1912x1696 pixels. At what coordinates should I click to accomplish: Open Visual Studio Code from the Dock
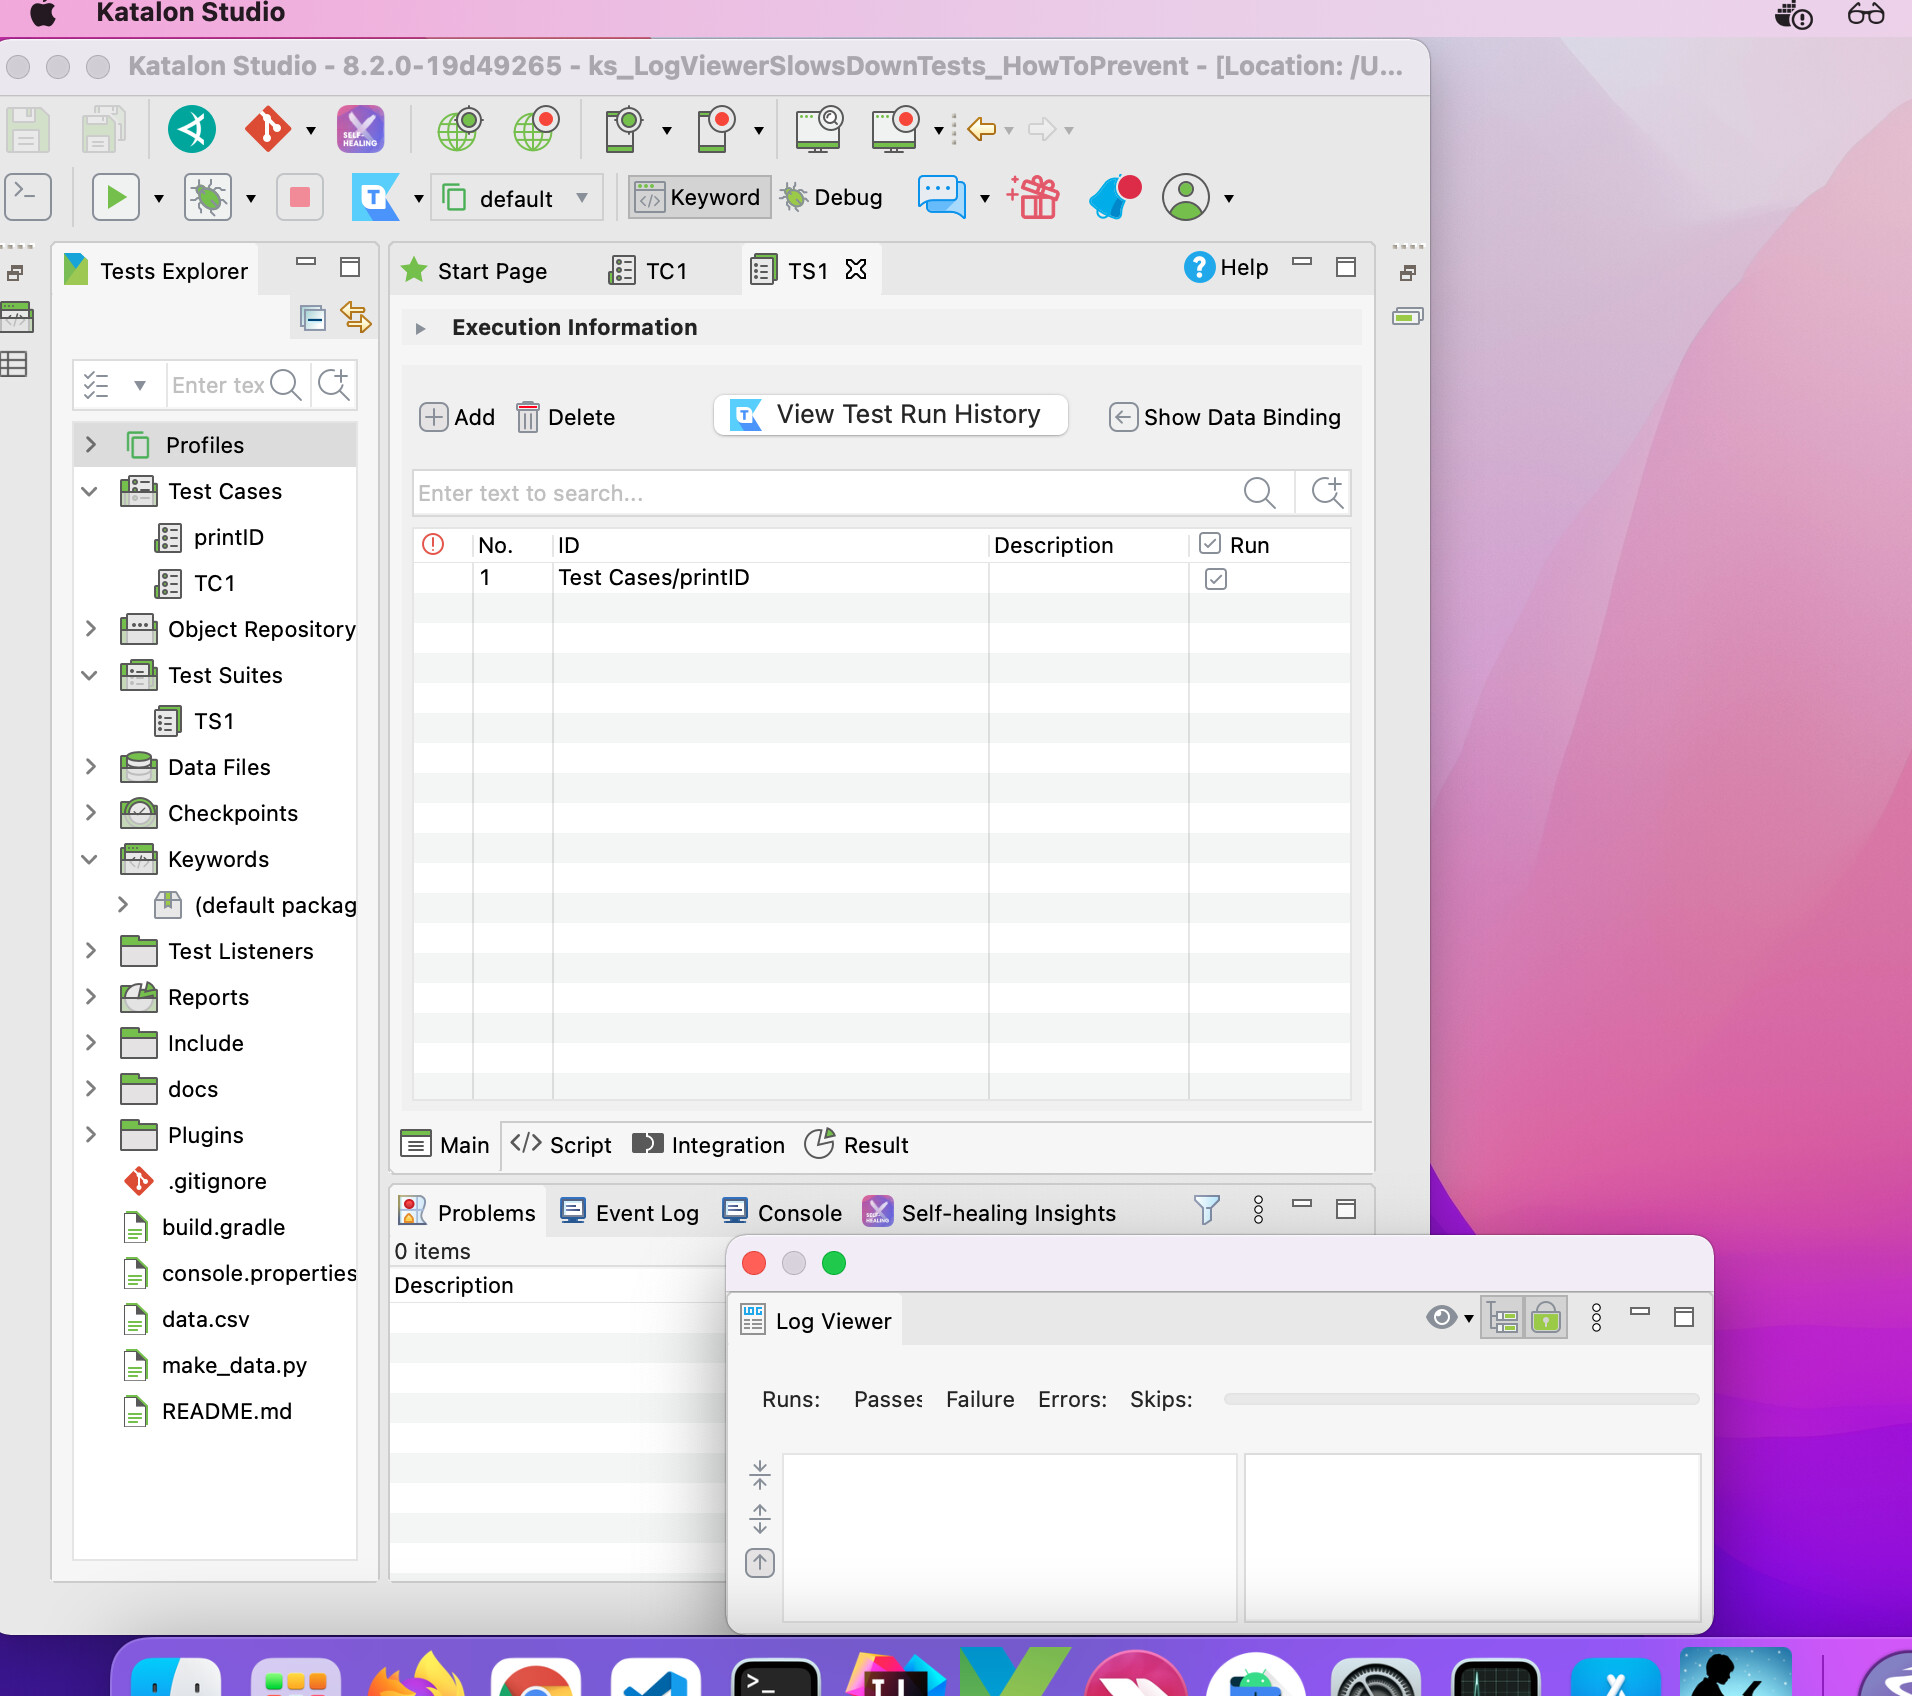click(655, 1678)
